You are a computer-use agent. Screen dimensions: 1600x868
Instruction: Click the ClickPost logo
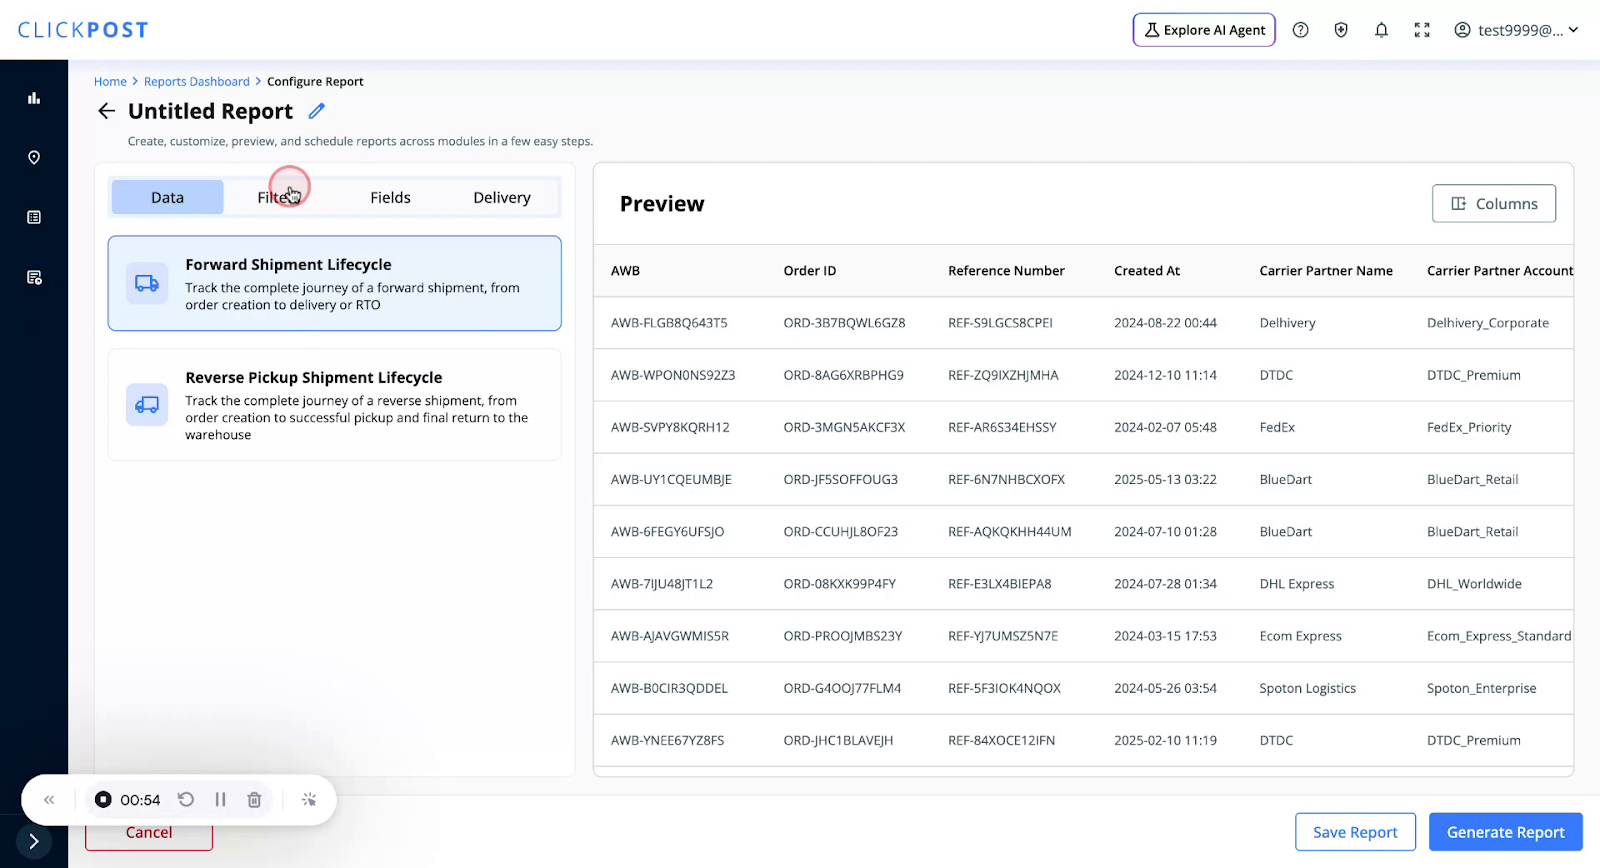83,30
